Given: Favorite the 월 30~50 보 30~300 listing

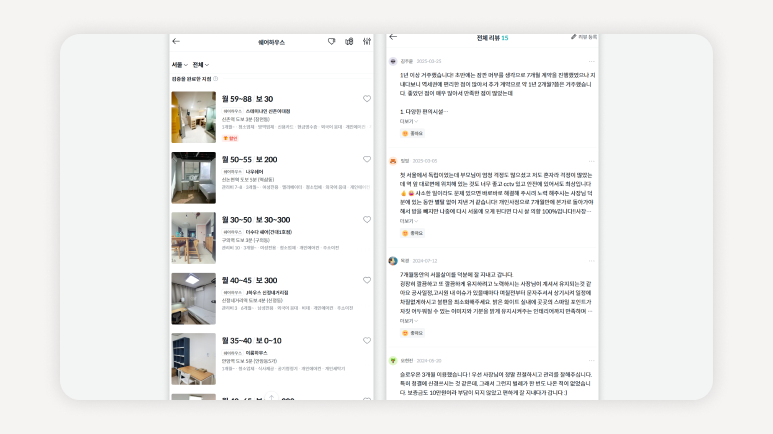Looking at the screenshot, I should pos(367,219).
